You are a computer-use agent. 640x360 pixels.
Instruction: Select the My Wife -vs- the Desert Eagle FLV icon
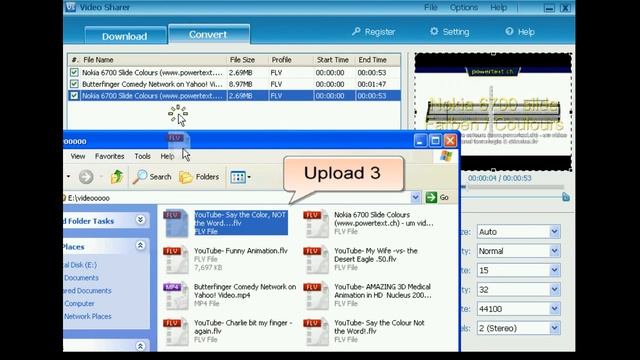click(x=316, y=259)
